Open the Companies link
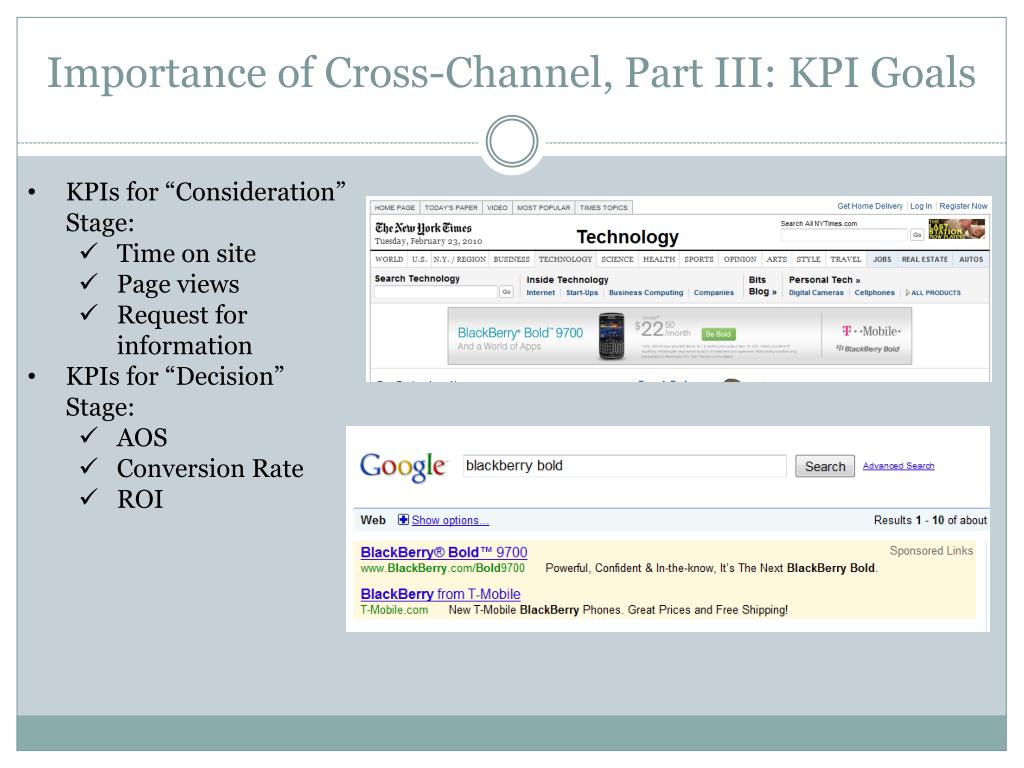Viewport: 1024px width, 768px height. (x=714, y=293)
